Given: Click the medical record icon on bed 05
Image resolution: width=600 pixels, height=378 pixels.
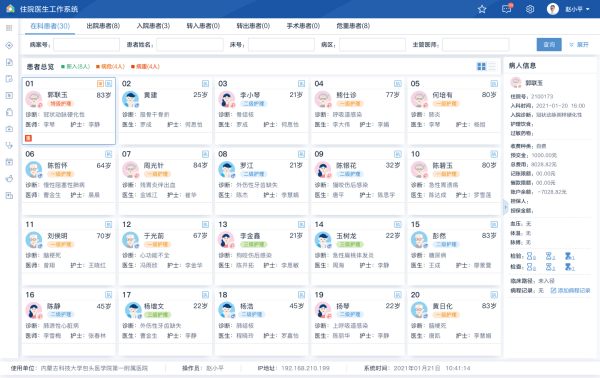Looking at the screenshot, I should [x=494, y=83].
